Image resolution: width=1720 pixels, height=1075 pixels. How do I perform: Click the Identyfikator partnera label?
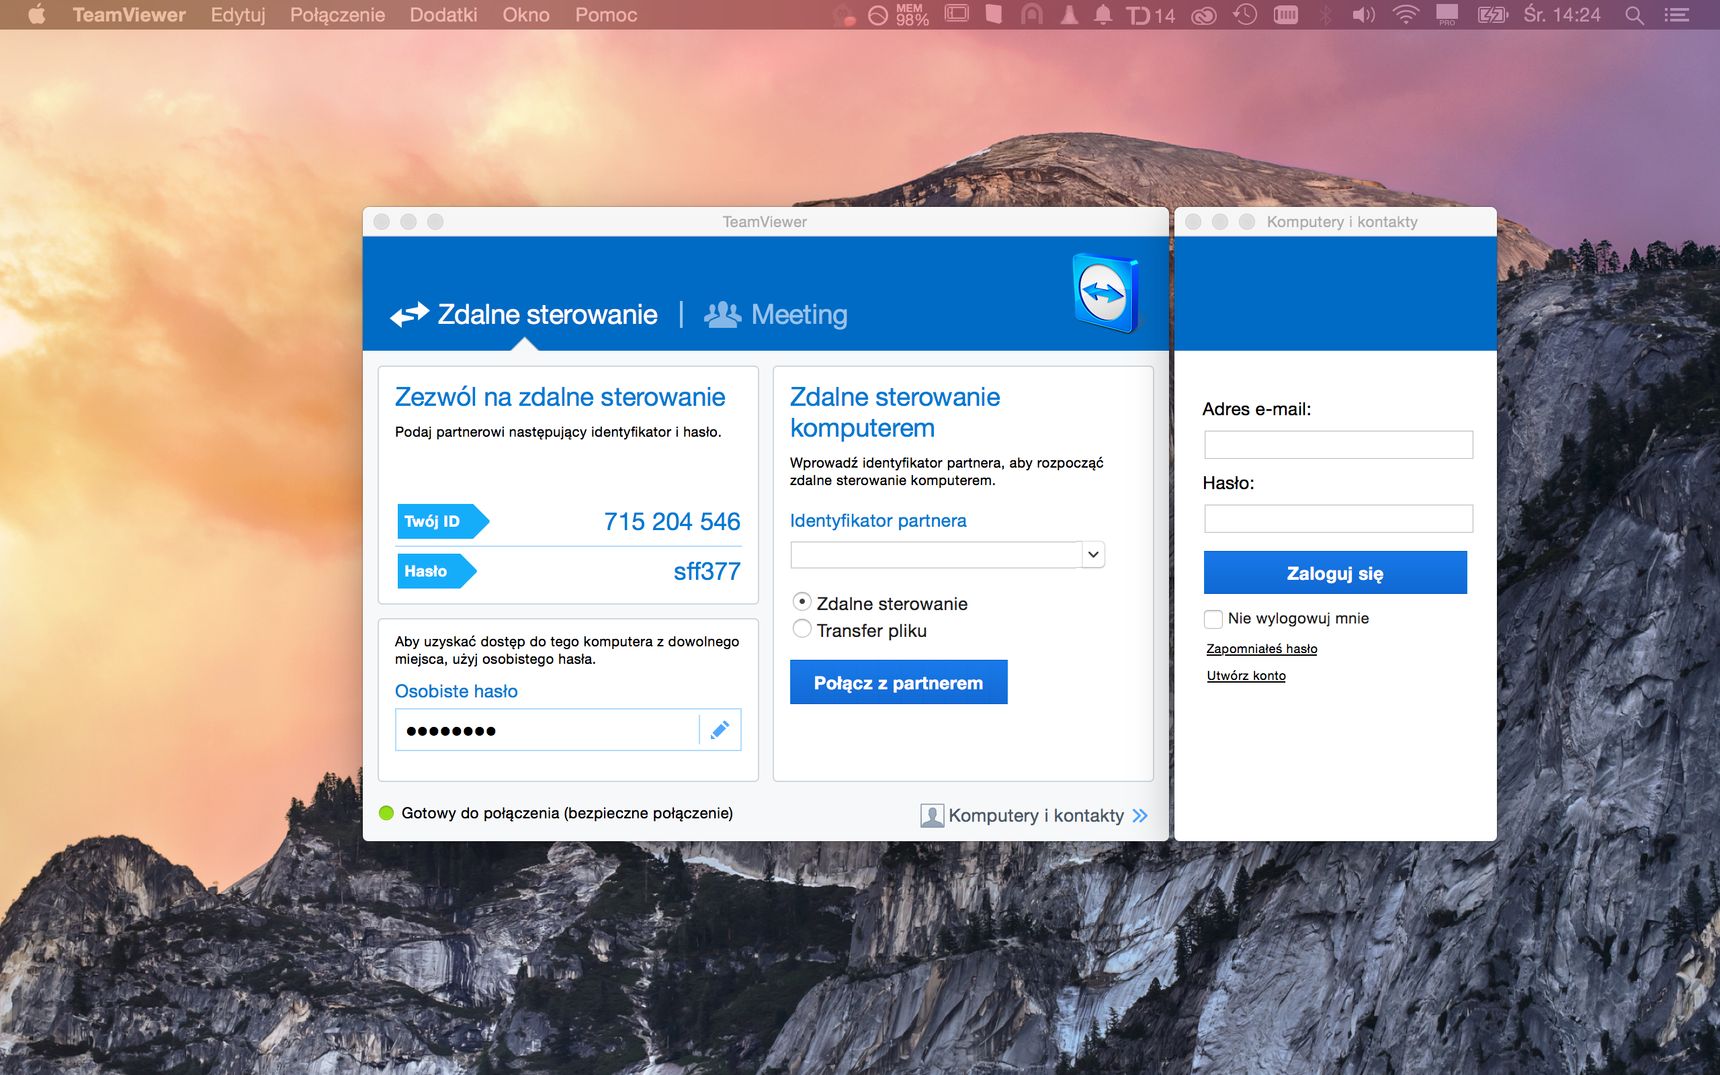pyautogui.click(x=878, y=521)
